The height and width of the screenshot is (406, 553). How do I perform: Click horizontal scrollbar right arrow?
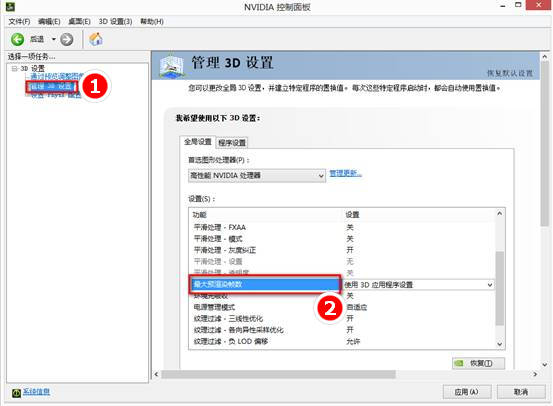(535, 374)
